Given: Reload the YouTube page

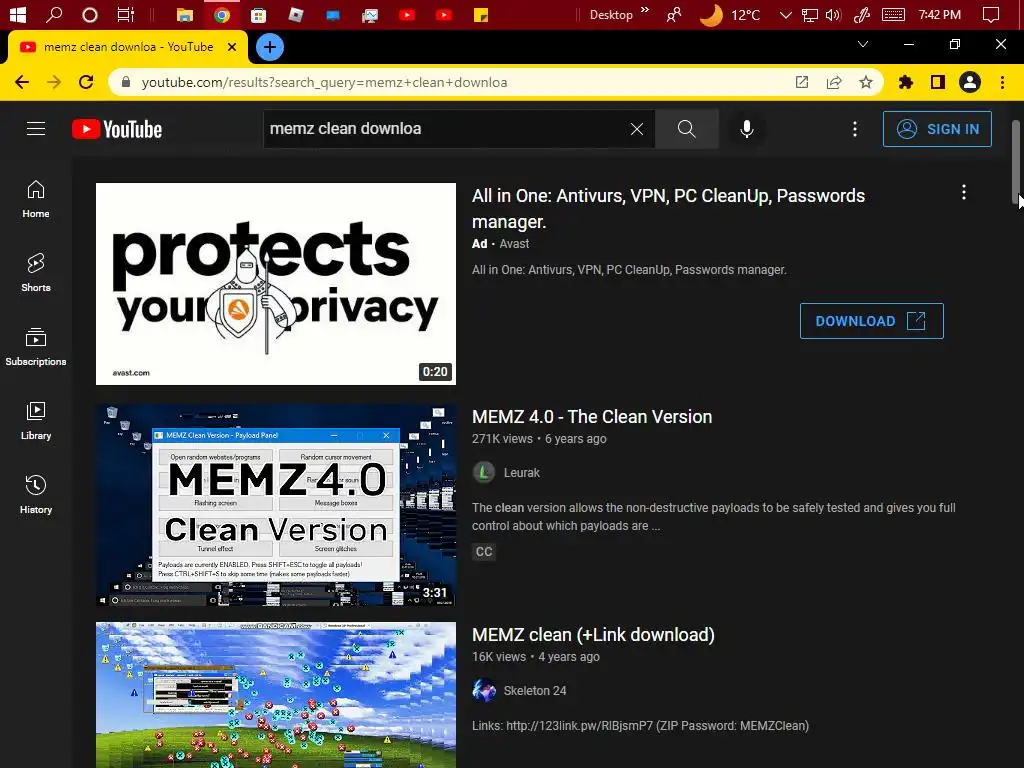Looking at the screenshot, I should 86,82.
